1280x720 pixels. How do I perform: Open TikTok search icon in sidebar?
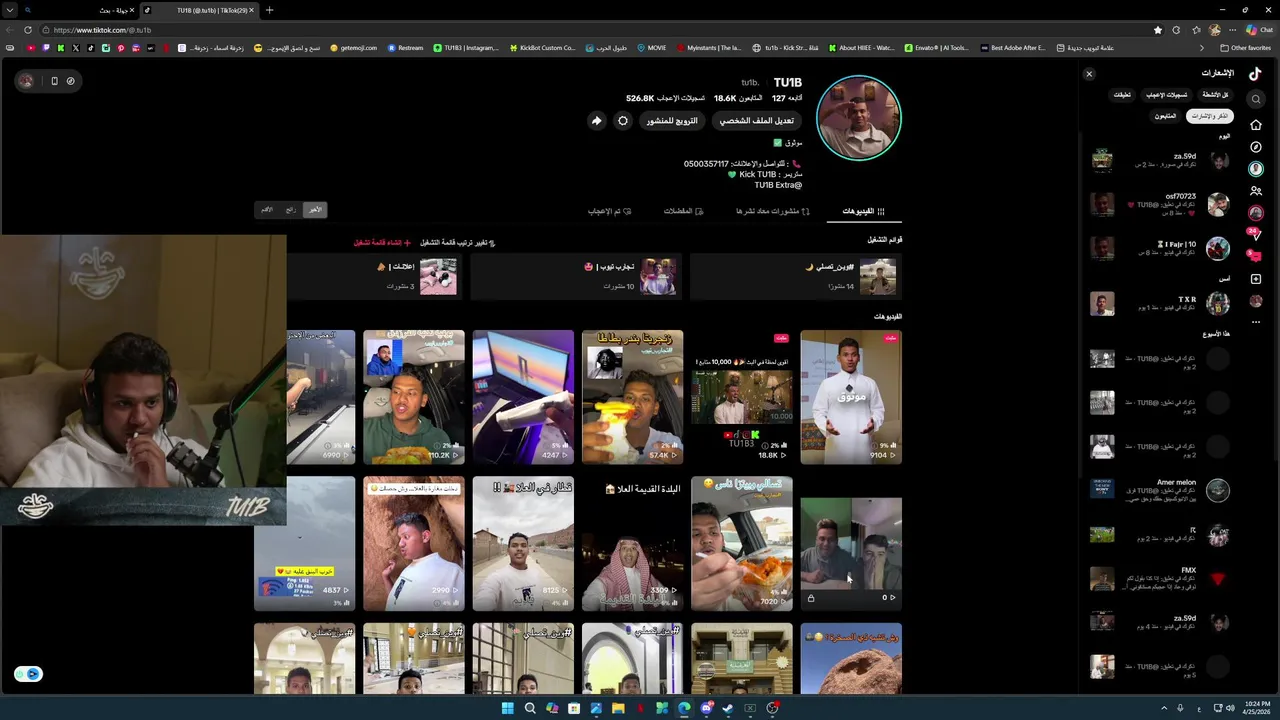pyautogui.click(x=1256, y=99)
